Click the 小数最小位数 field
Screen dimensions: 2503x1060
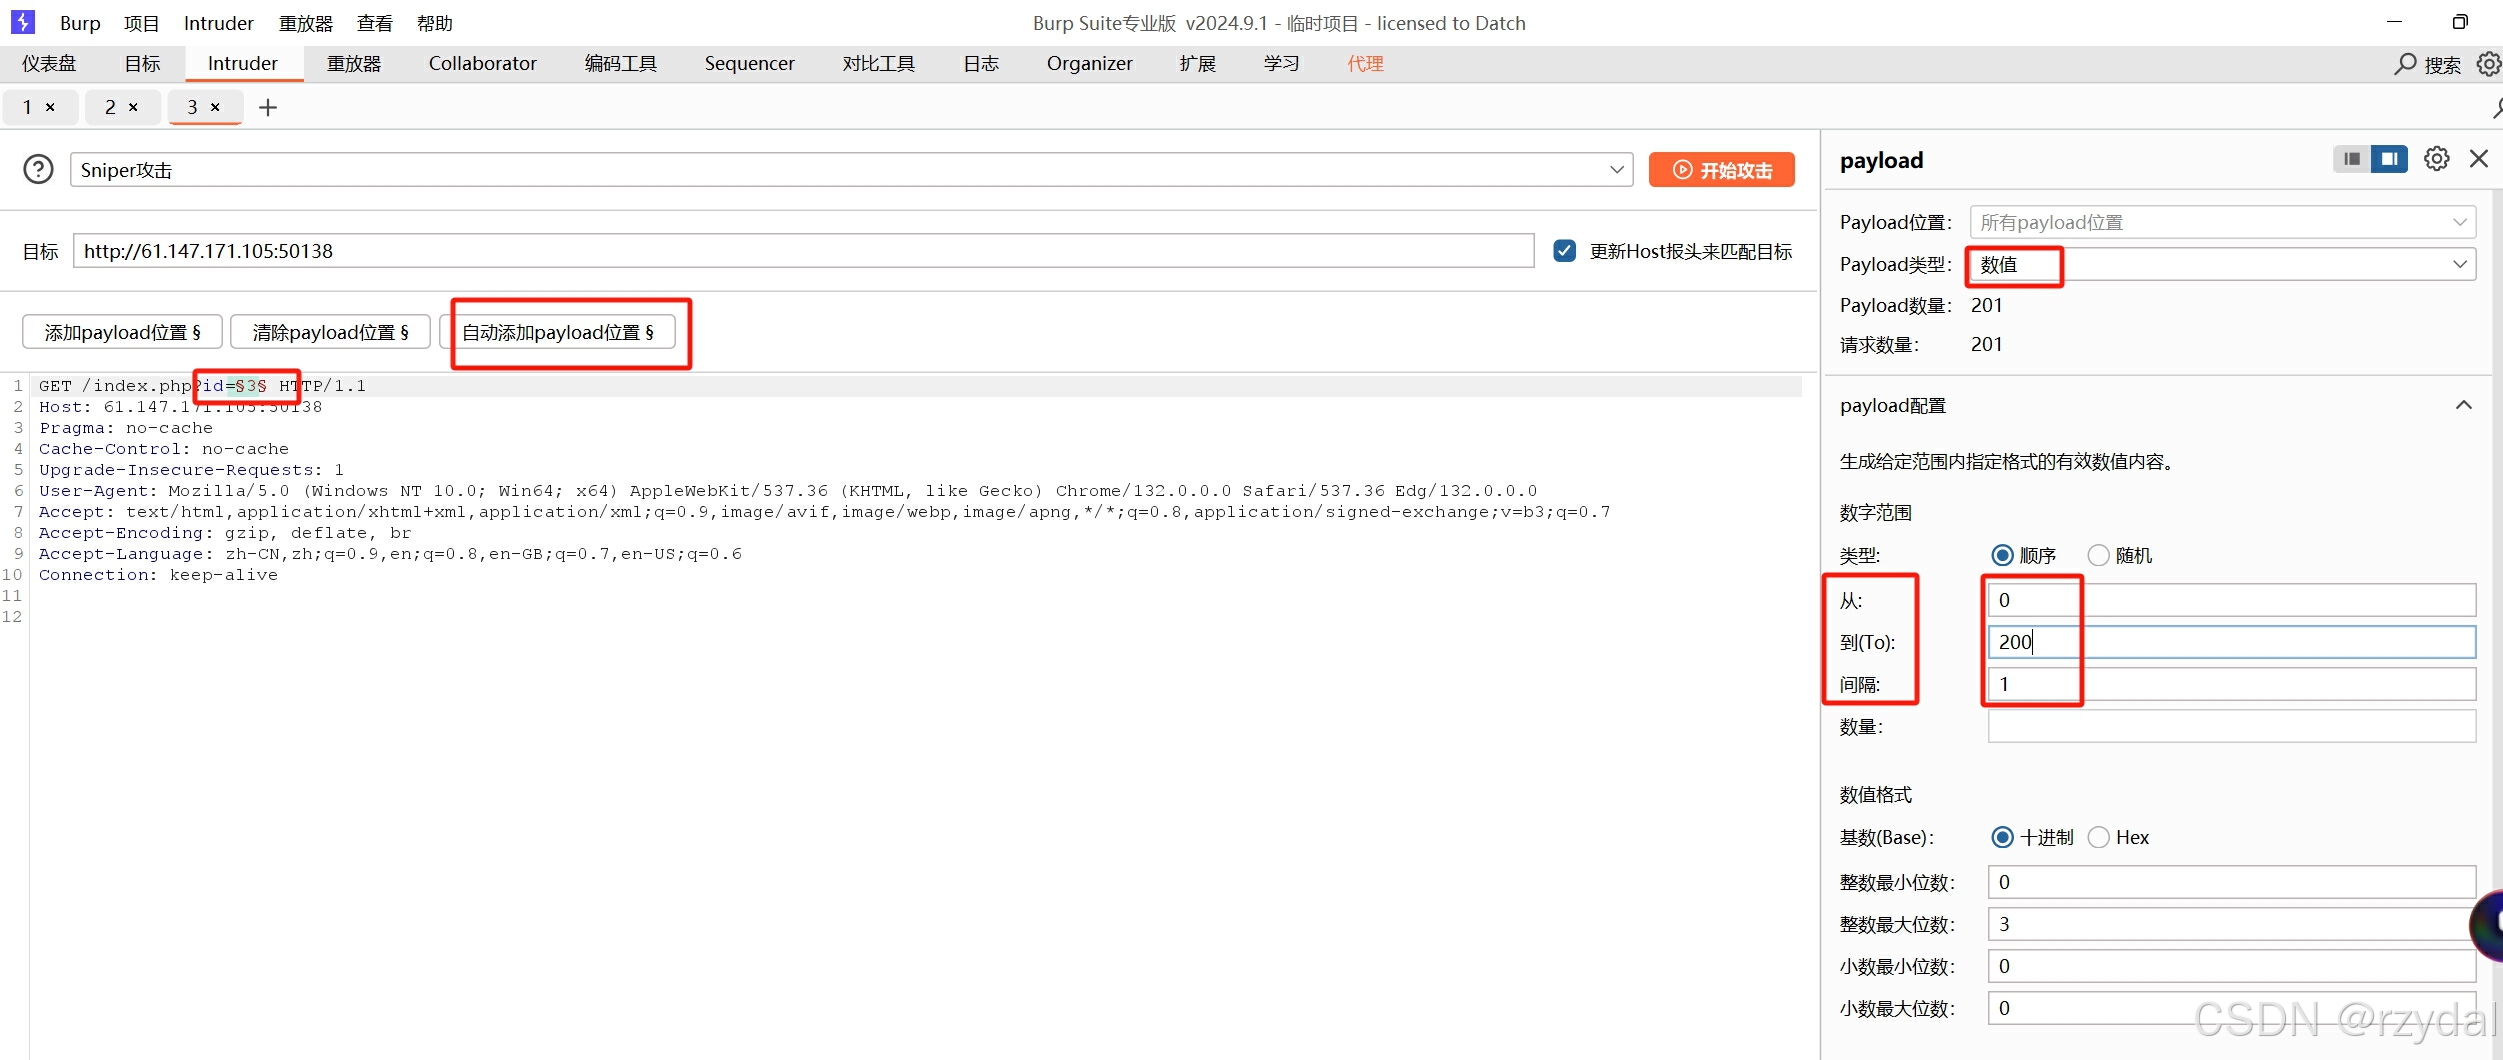click(2231, 966)
